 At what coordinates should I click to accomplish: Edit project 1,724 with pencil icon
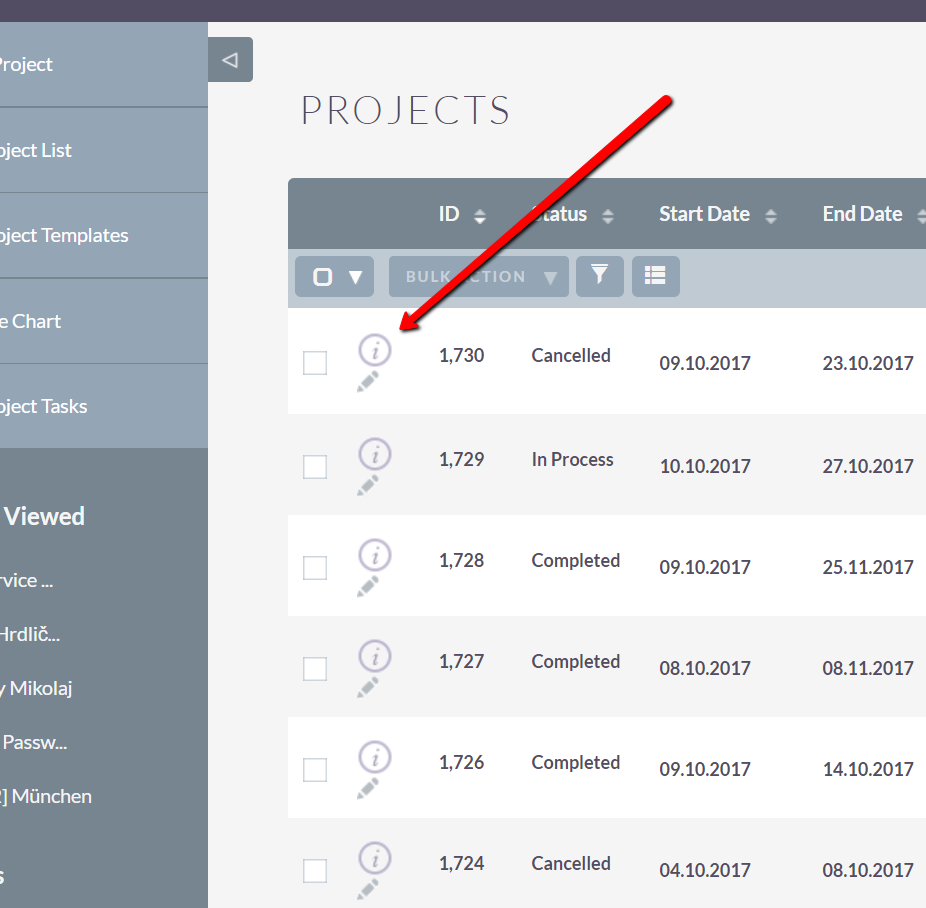368,889
